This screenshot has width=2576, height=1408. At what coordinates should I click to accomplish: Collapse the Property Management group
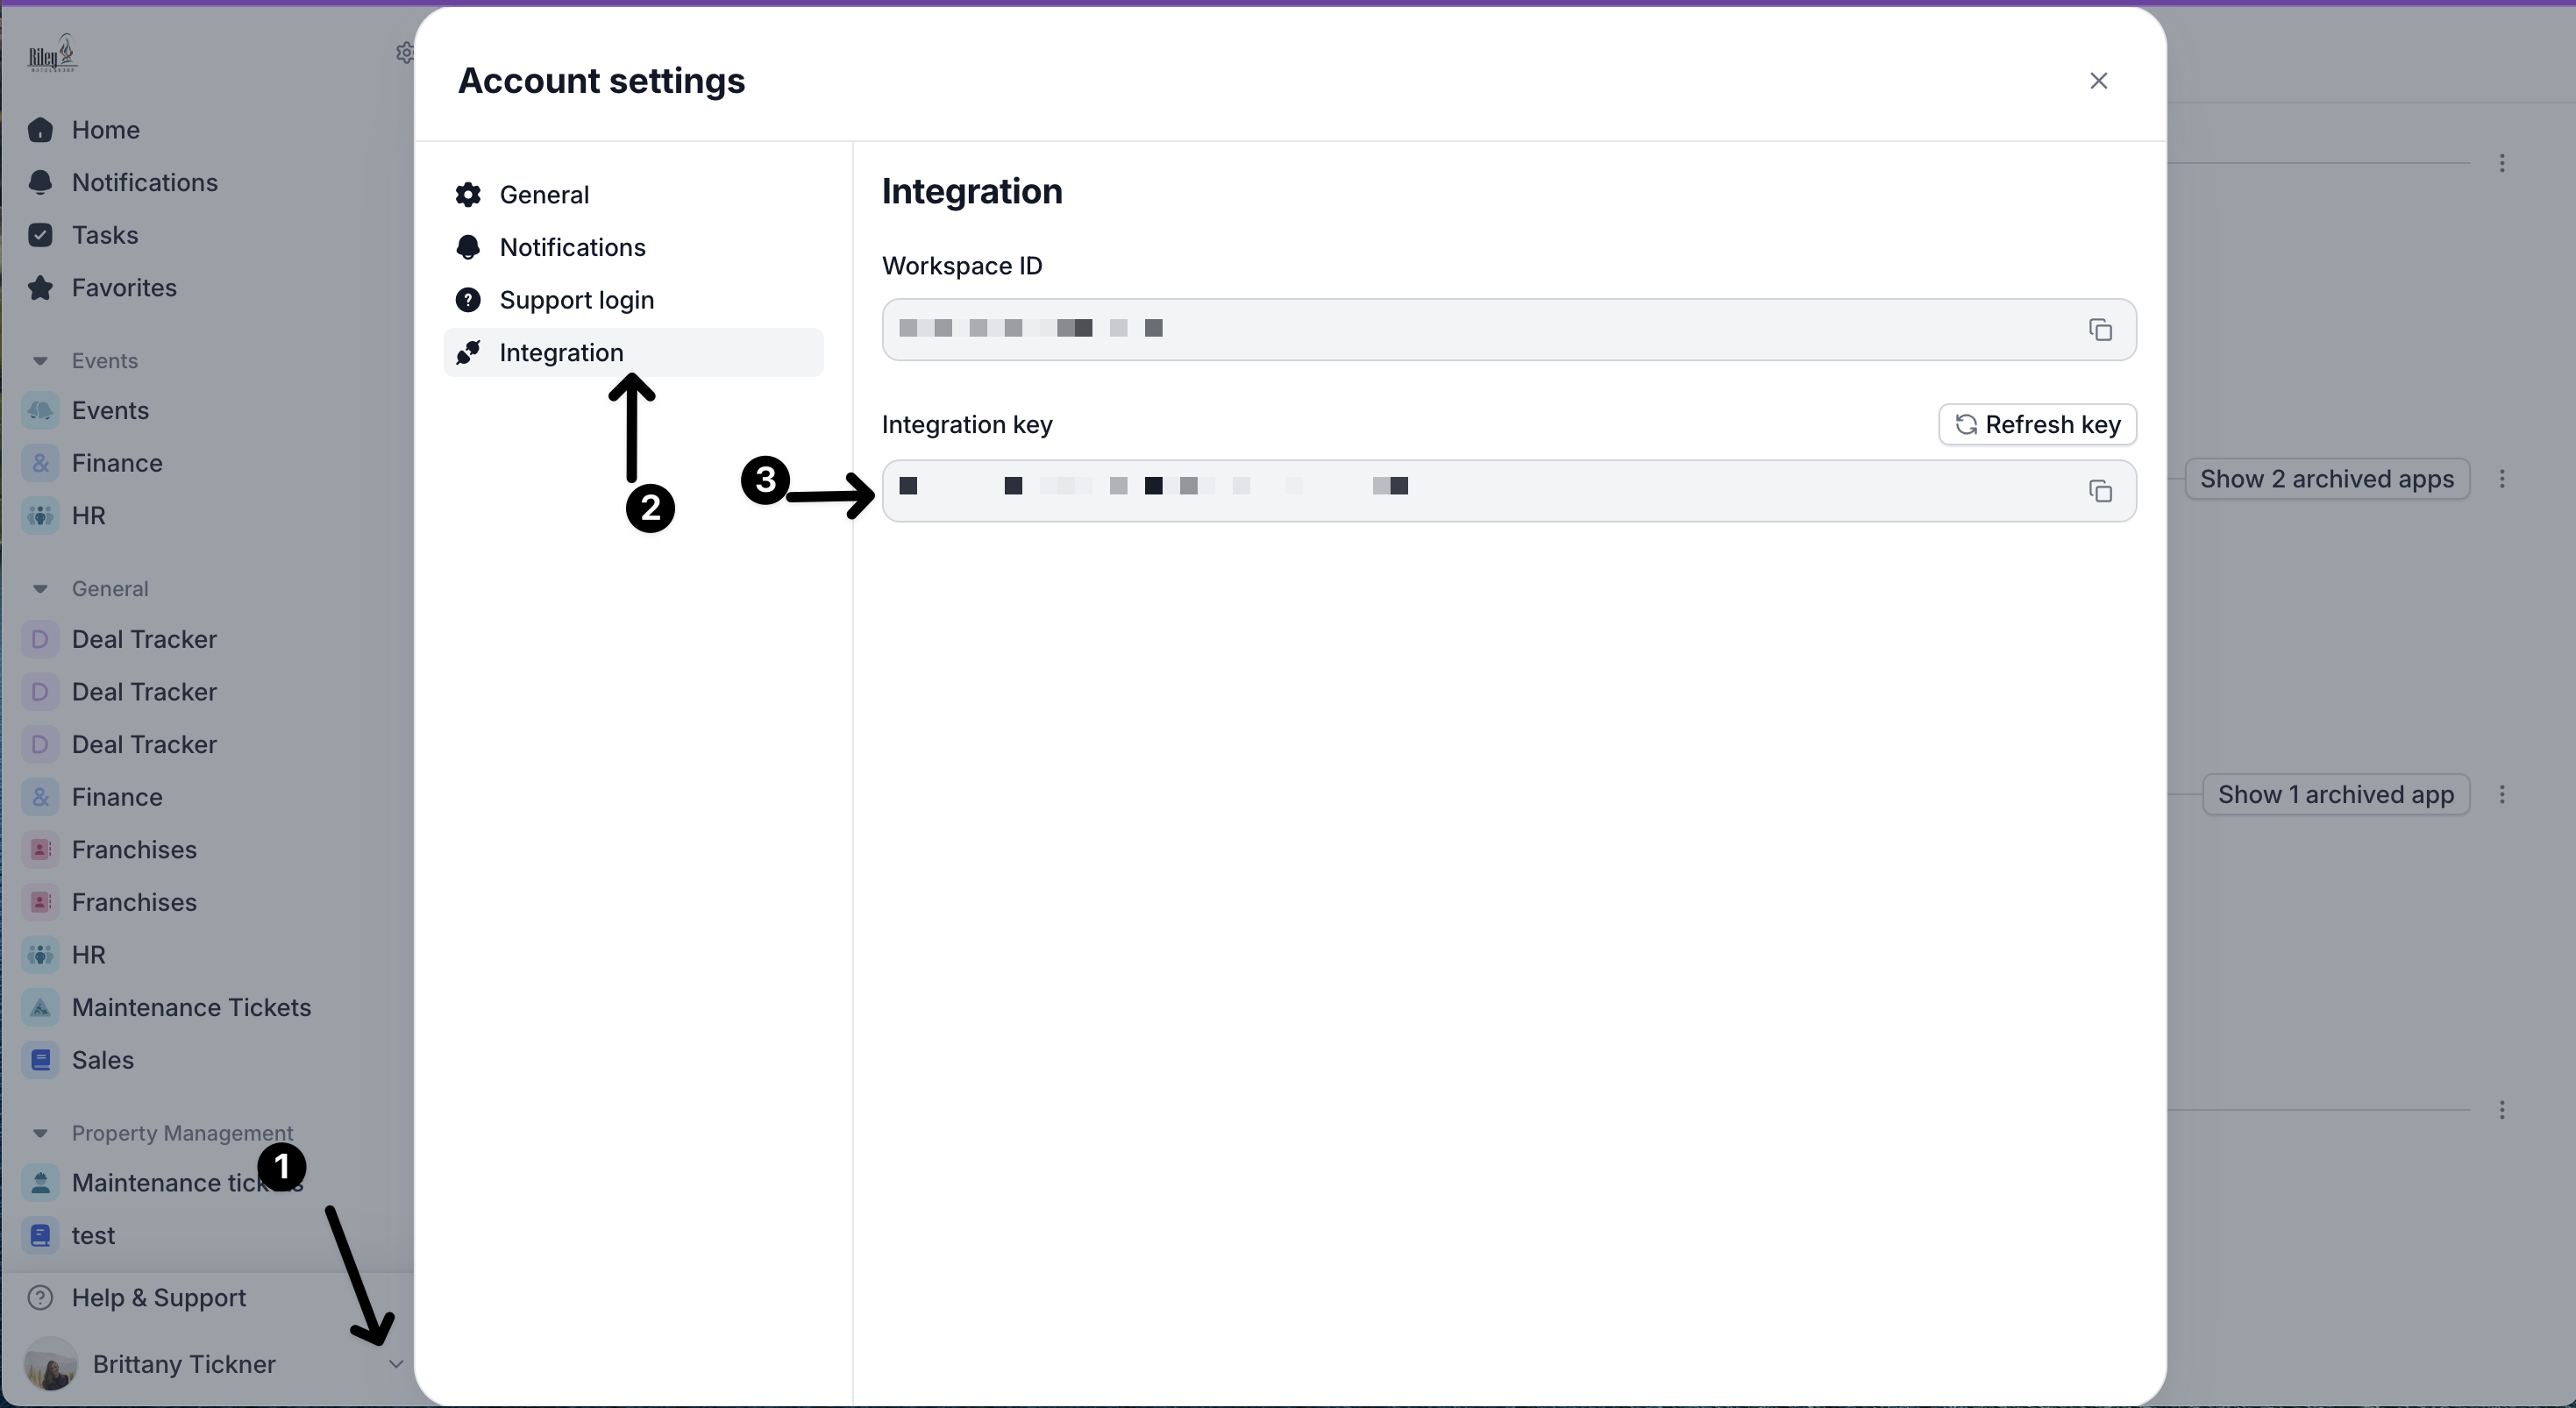[x=40, y=1133]
